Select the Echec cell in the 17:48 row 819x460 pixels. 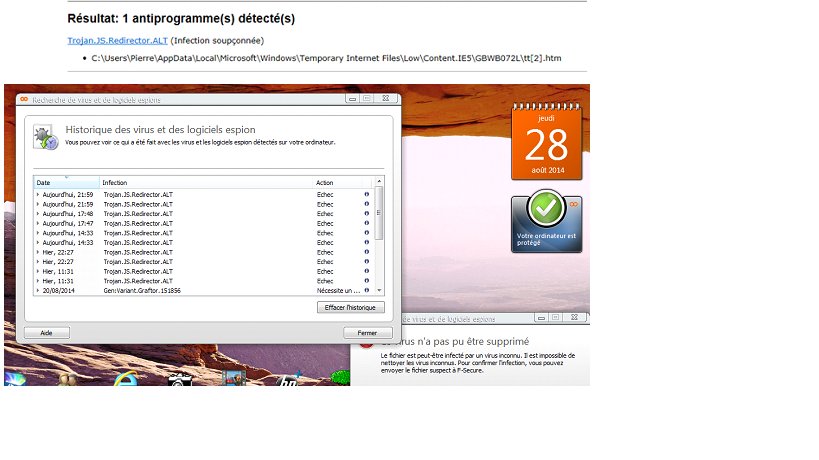(x=325, y=214)
